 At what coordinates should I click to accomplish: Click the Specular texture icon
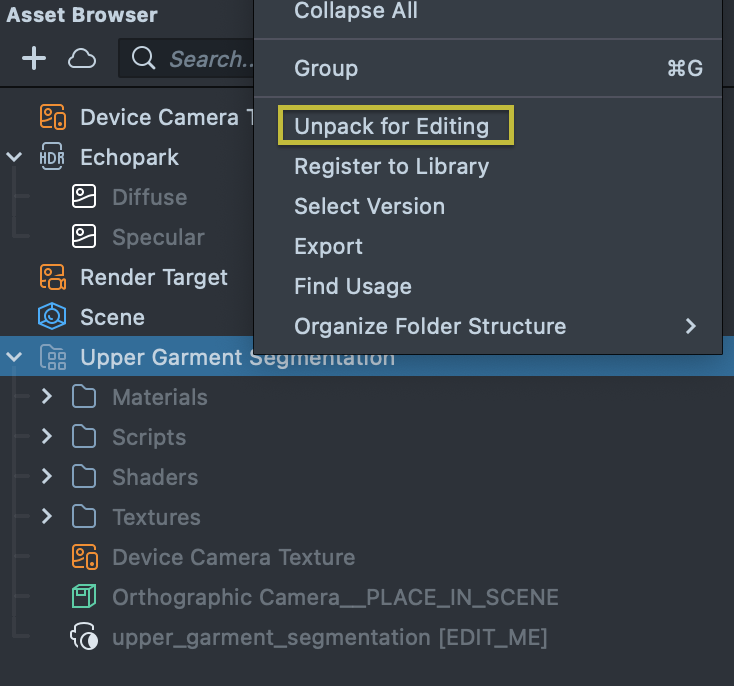[x=84, y=237]
